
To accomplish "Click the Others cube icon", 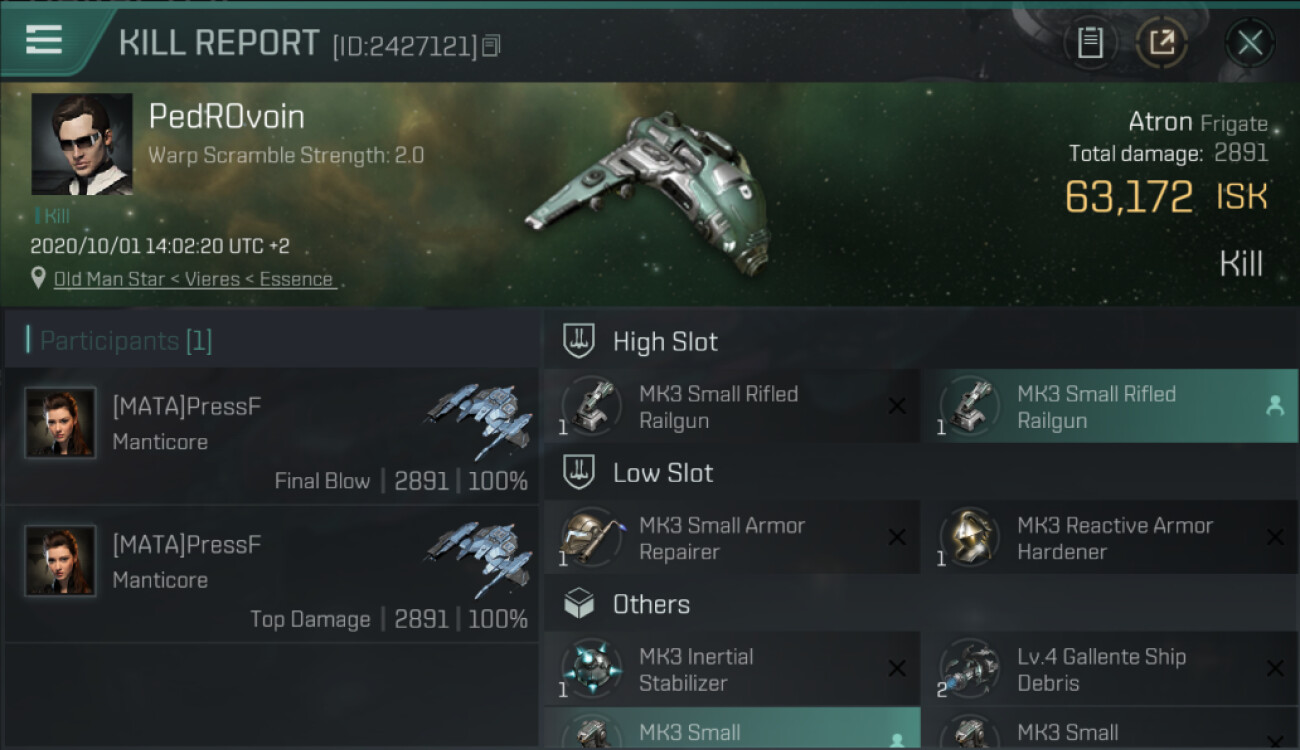I will tap(579, 604).
